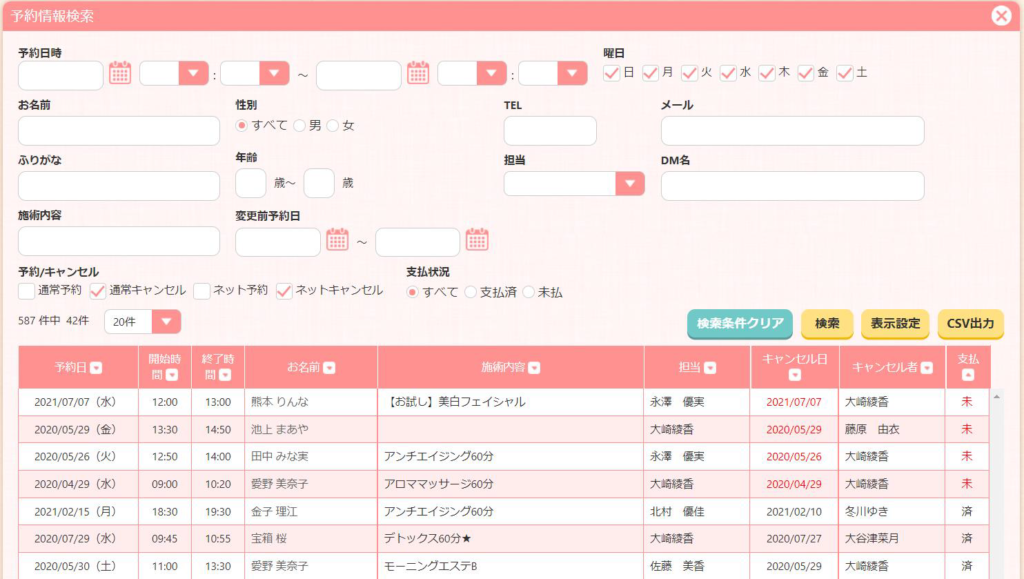Click the CSV出力 button

tap(970, 324)
